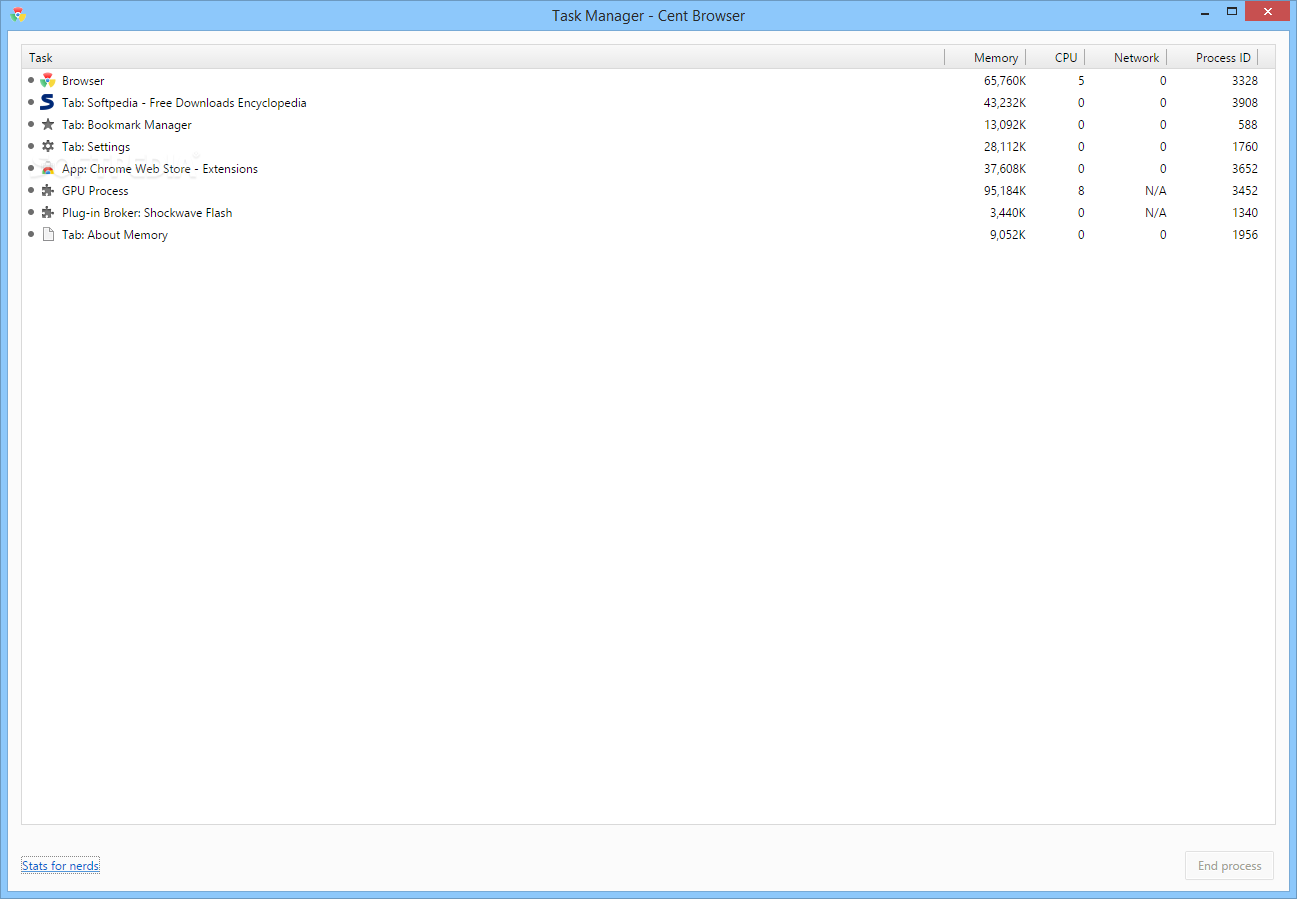Screen dimensions: 1297x899
Task: Click the 43,232K memory value
Action: point(1005,103)
